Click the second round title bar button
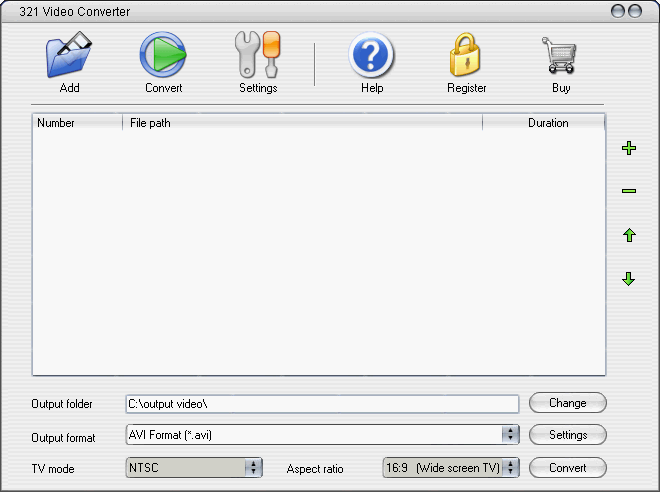 [x=635, y=11]
